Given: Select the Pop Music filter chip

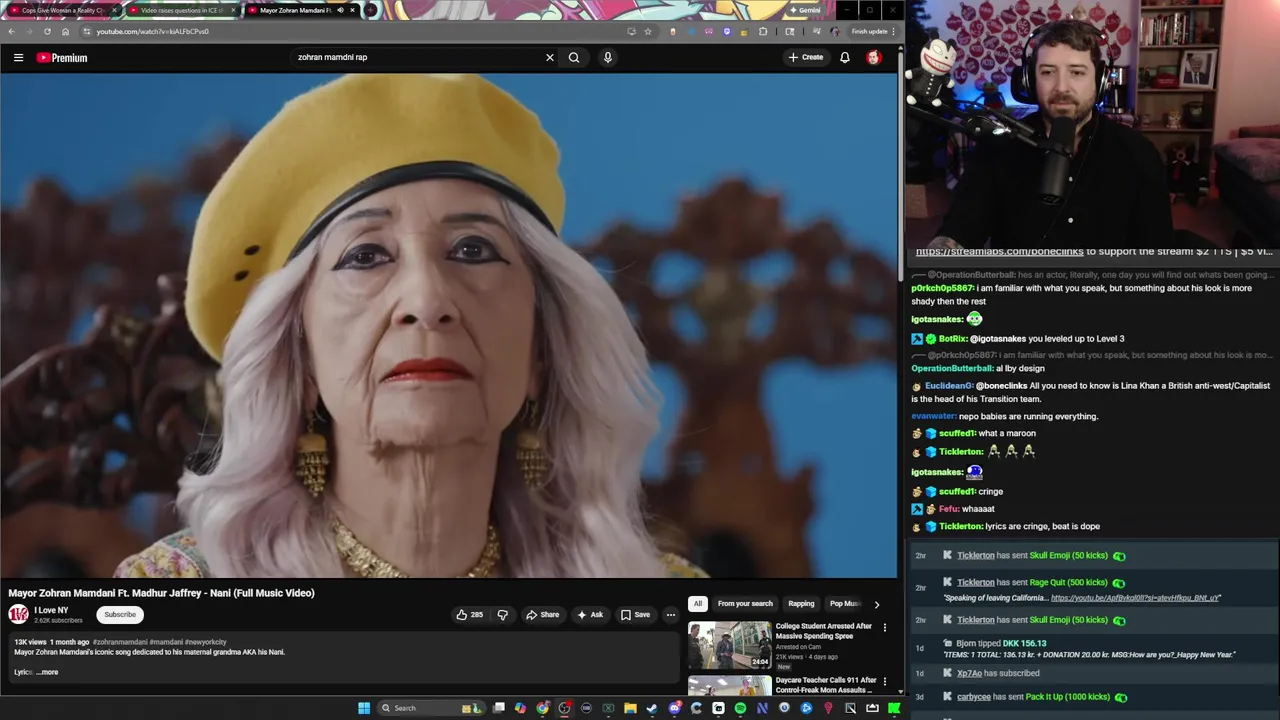Looking at the screenshot, I should (845, 604).
